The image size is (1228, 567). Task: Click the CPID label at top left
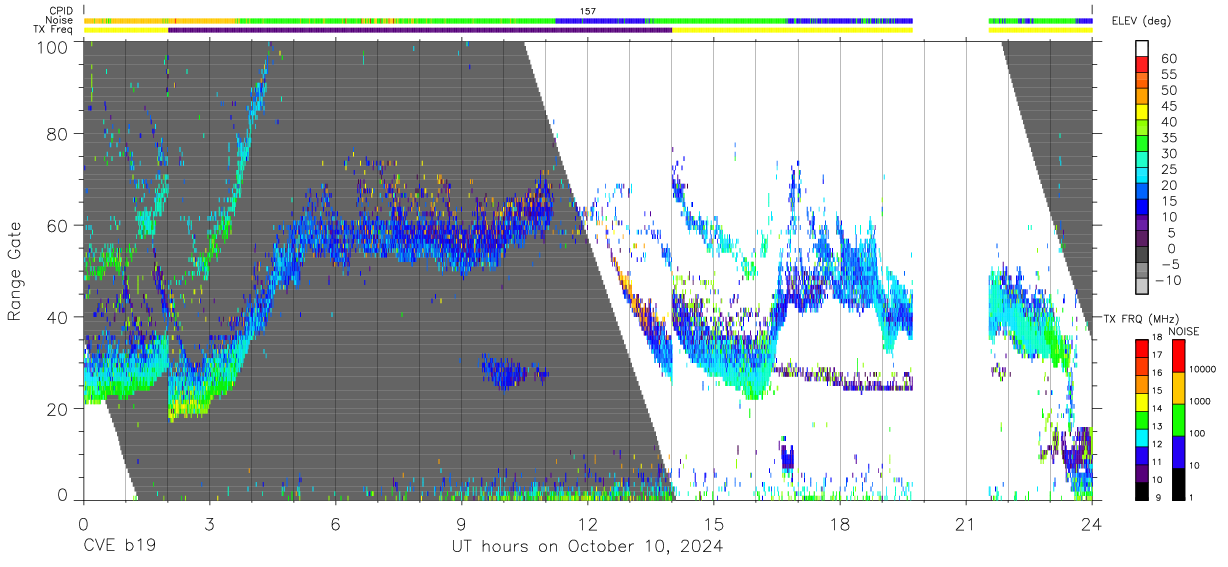pos(61,11)
